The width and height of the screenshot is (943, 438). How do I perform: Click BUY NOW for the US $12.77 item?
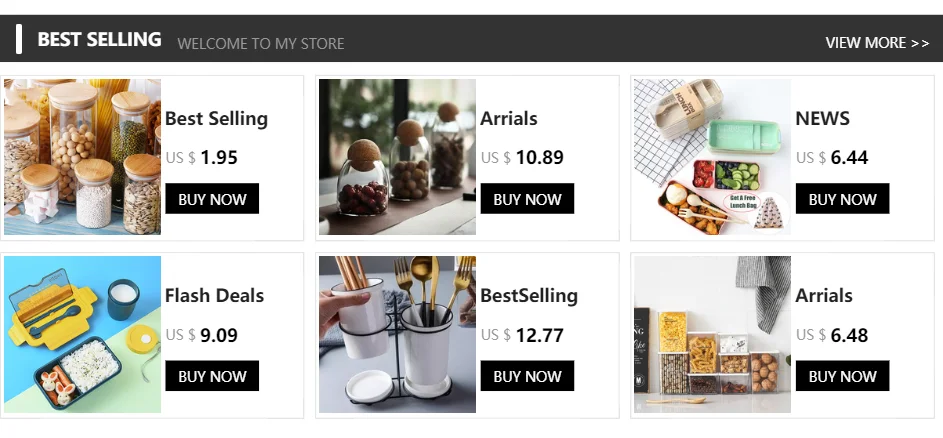527,376
